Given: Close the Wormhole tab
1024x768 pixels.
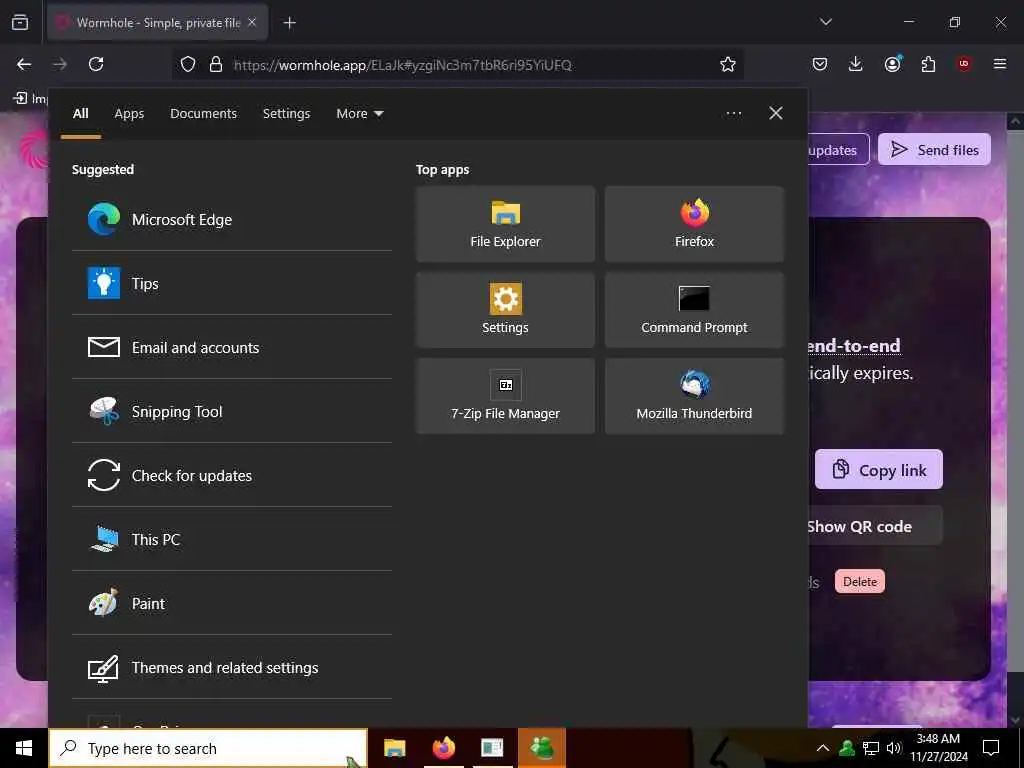Looking at the screenshot, I should pos(252,22).
